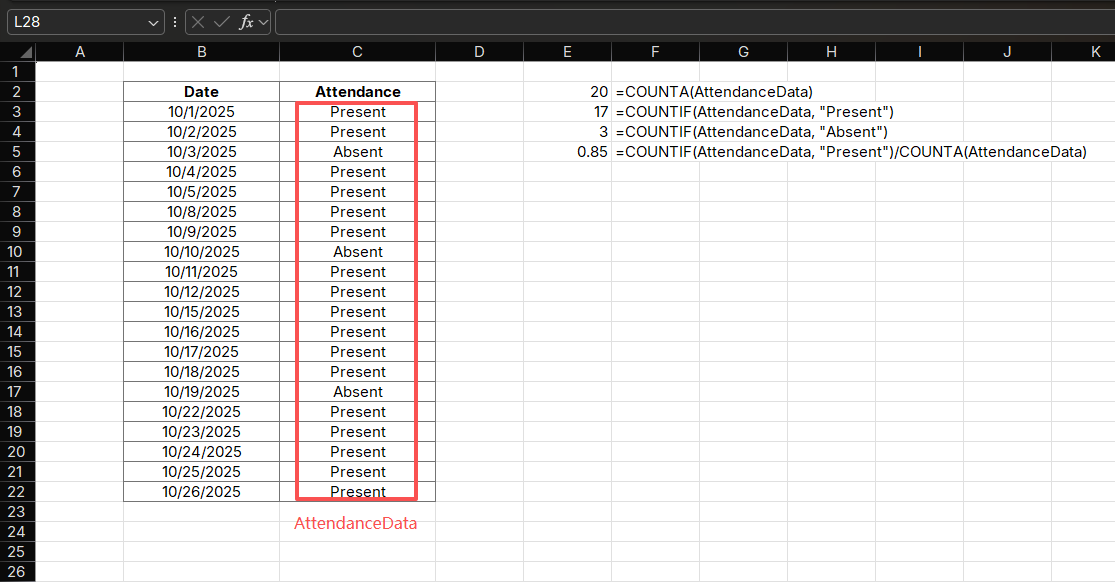This screenshot has height=582, width=1115.
Task: Click inside the formula bar input field
Action: (x=690, y=22)
